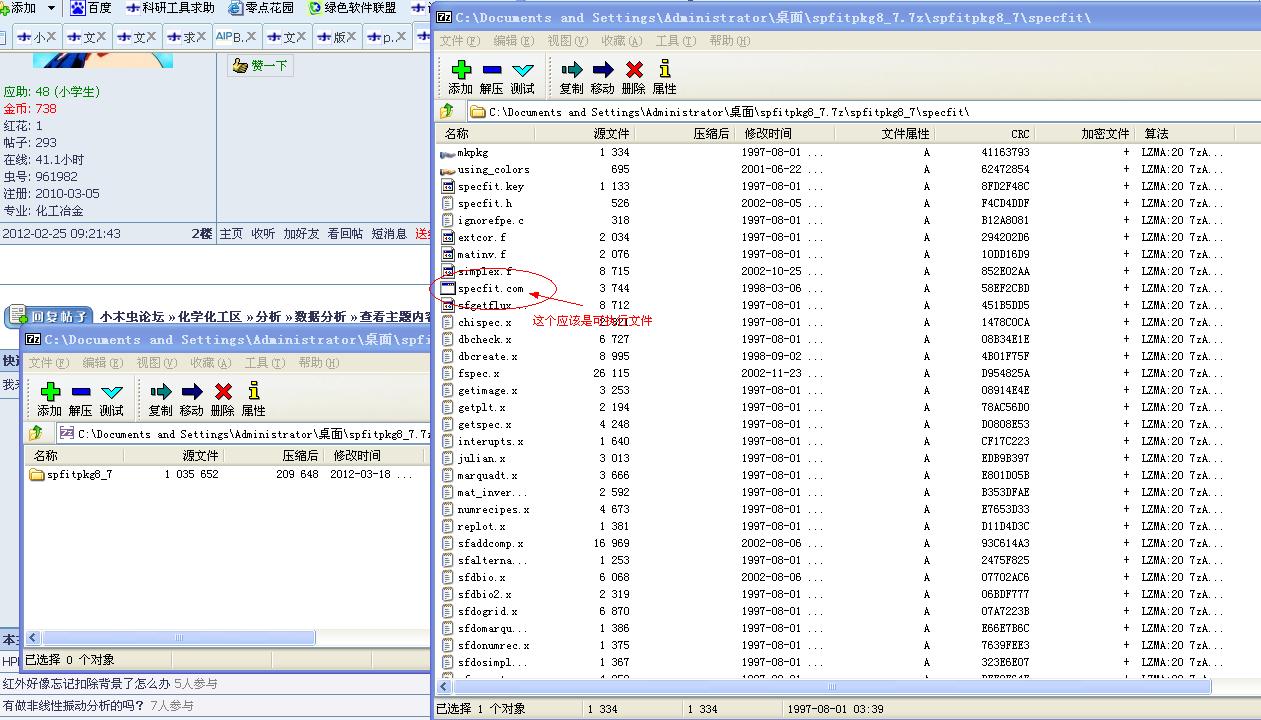Open the 文件(F) menu in the specfit window
Viewport: 1261px width, 720px height.
pos(460,41)
